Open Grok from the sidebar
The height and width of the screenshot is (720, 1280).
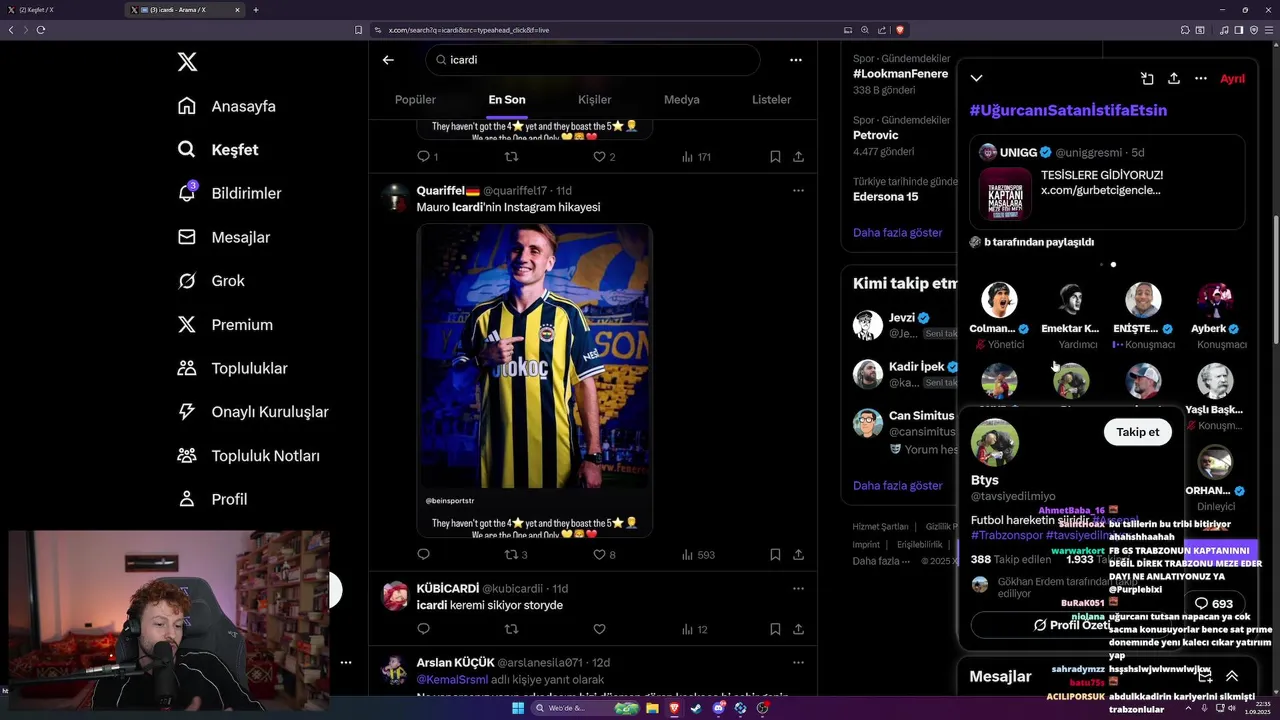pos(211,281)
